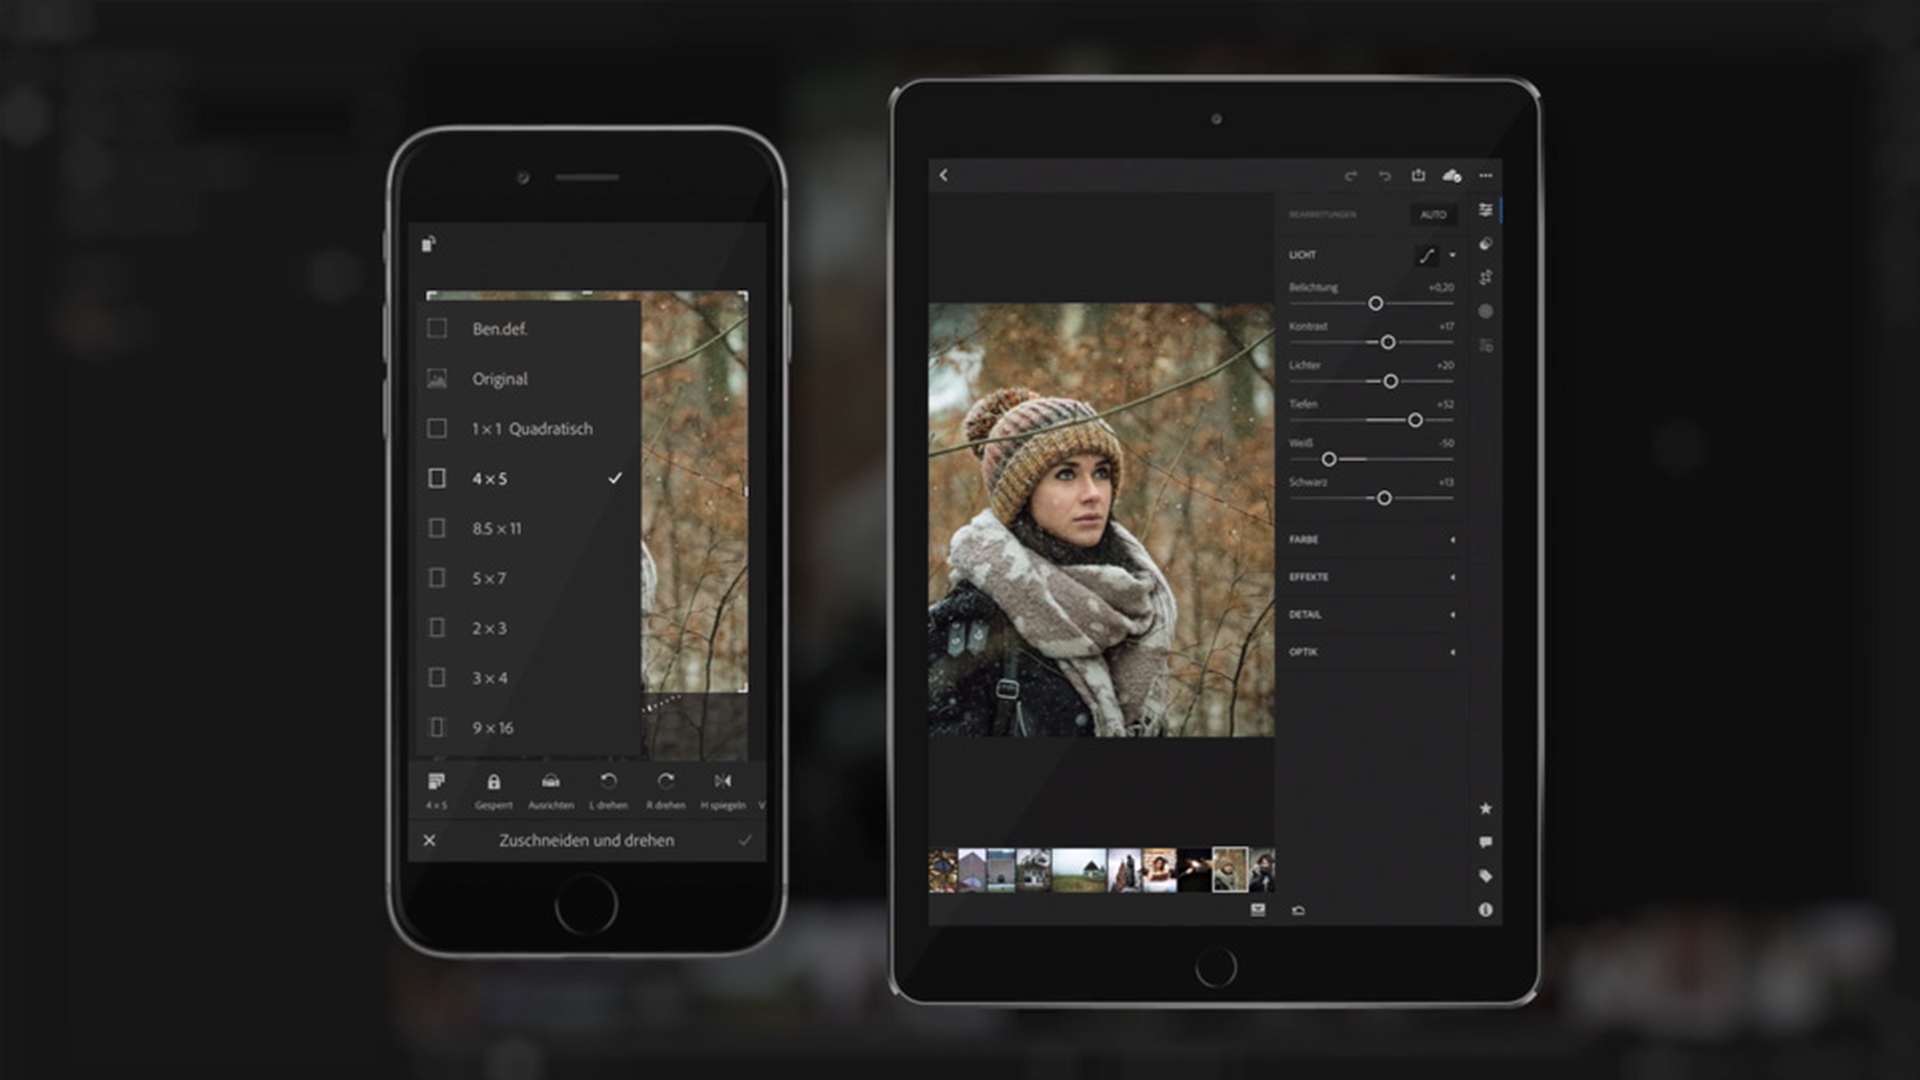The image size is (1920, 1080).
Task: Rotate left with L drehen icon
Action: [608, 783]
